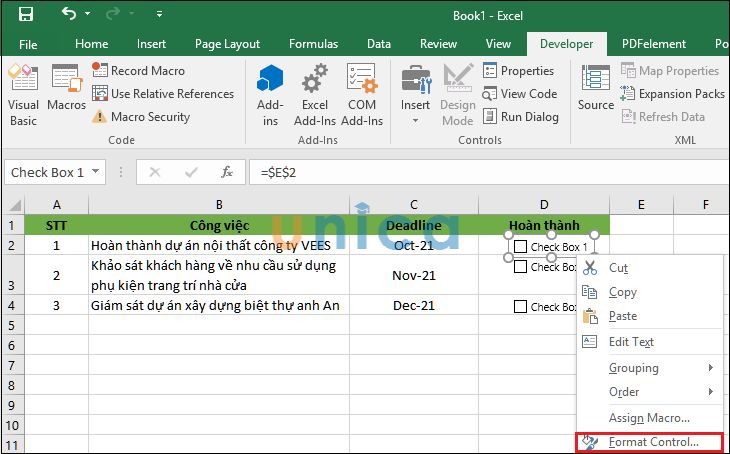The width and height of the screenshot is (730, 454).
Task: Click cell 'Giám sát dự án xây dựng biệt thự anh An'
Action: [x=219, y=305]
